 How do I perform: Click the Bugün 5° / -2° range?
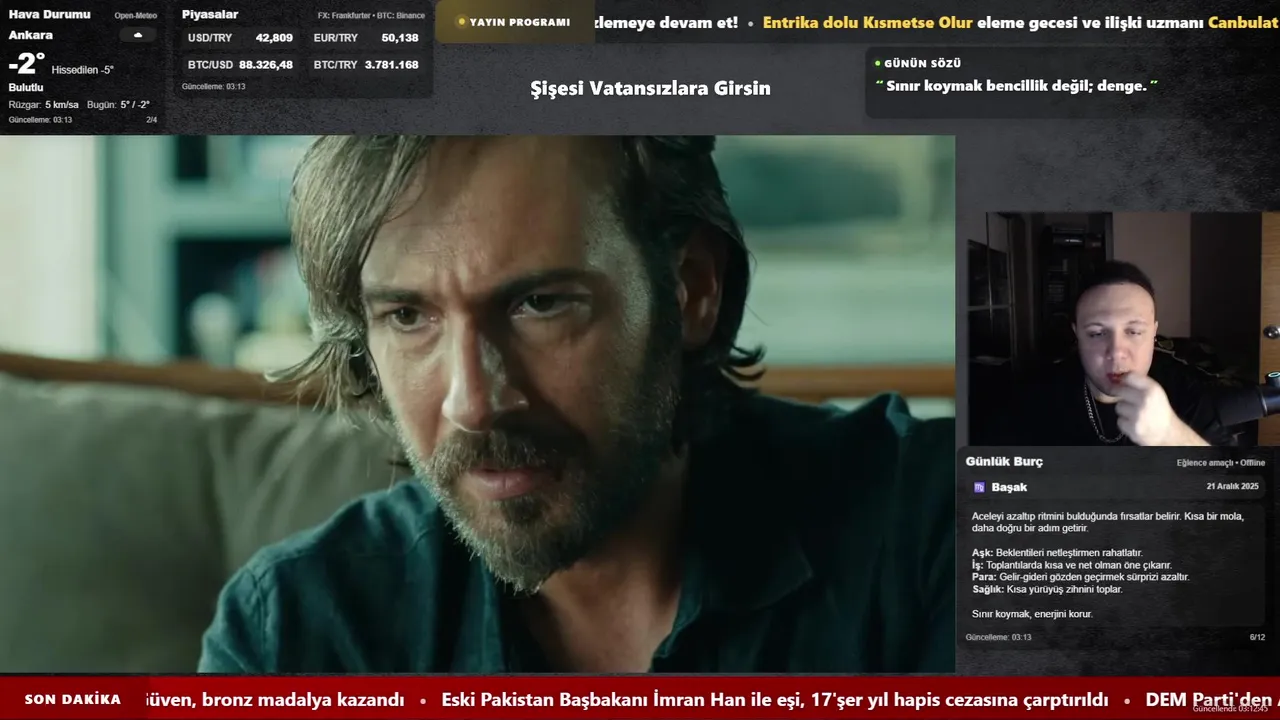[118, 105]
